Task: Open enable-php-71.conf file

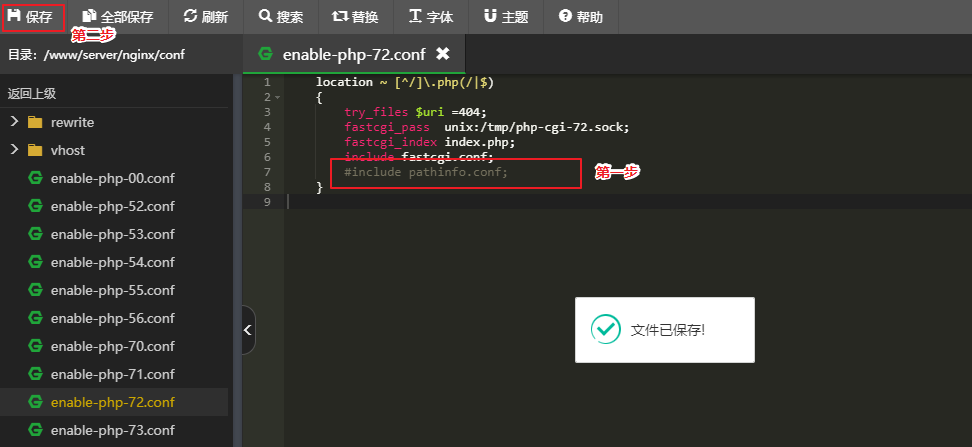Action: click(x=113, y=374)
